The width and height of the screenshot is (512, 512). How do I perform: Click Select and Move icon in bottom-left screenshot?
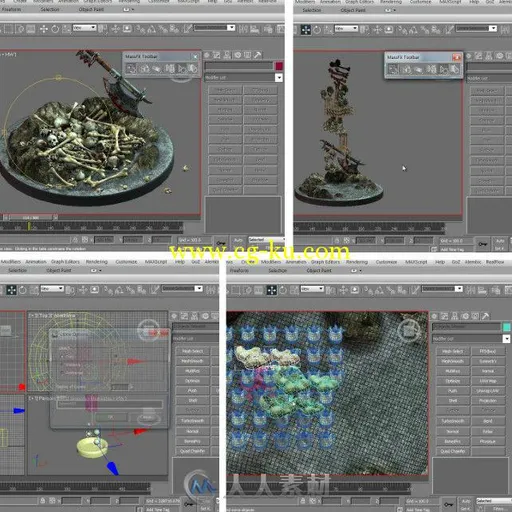(x=11, y=290)
